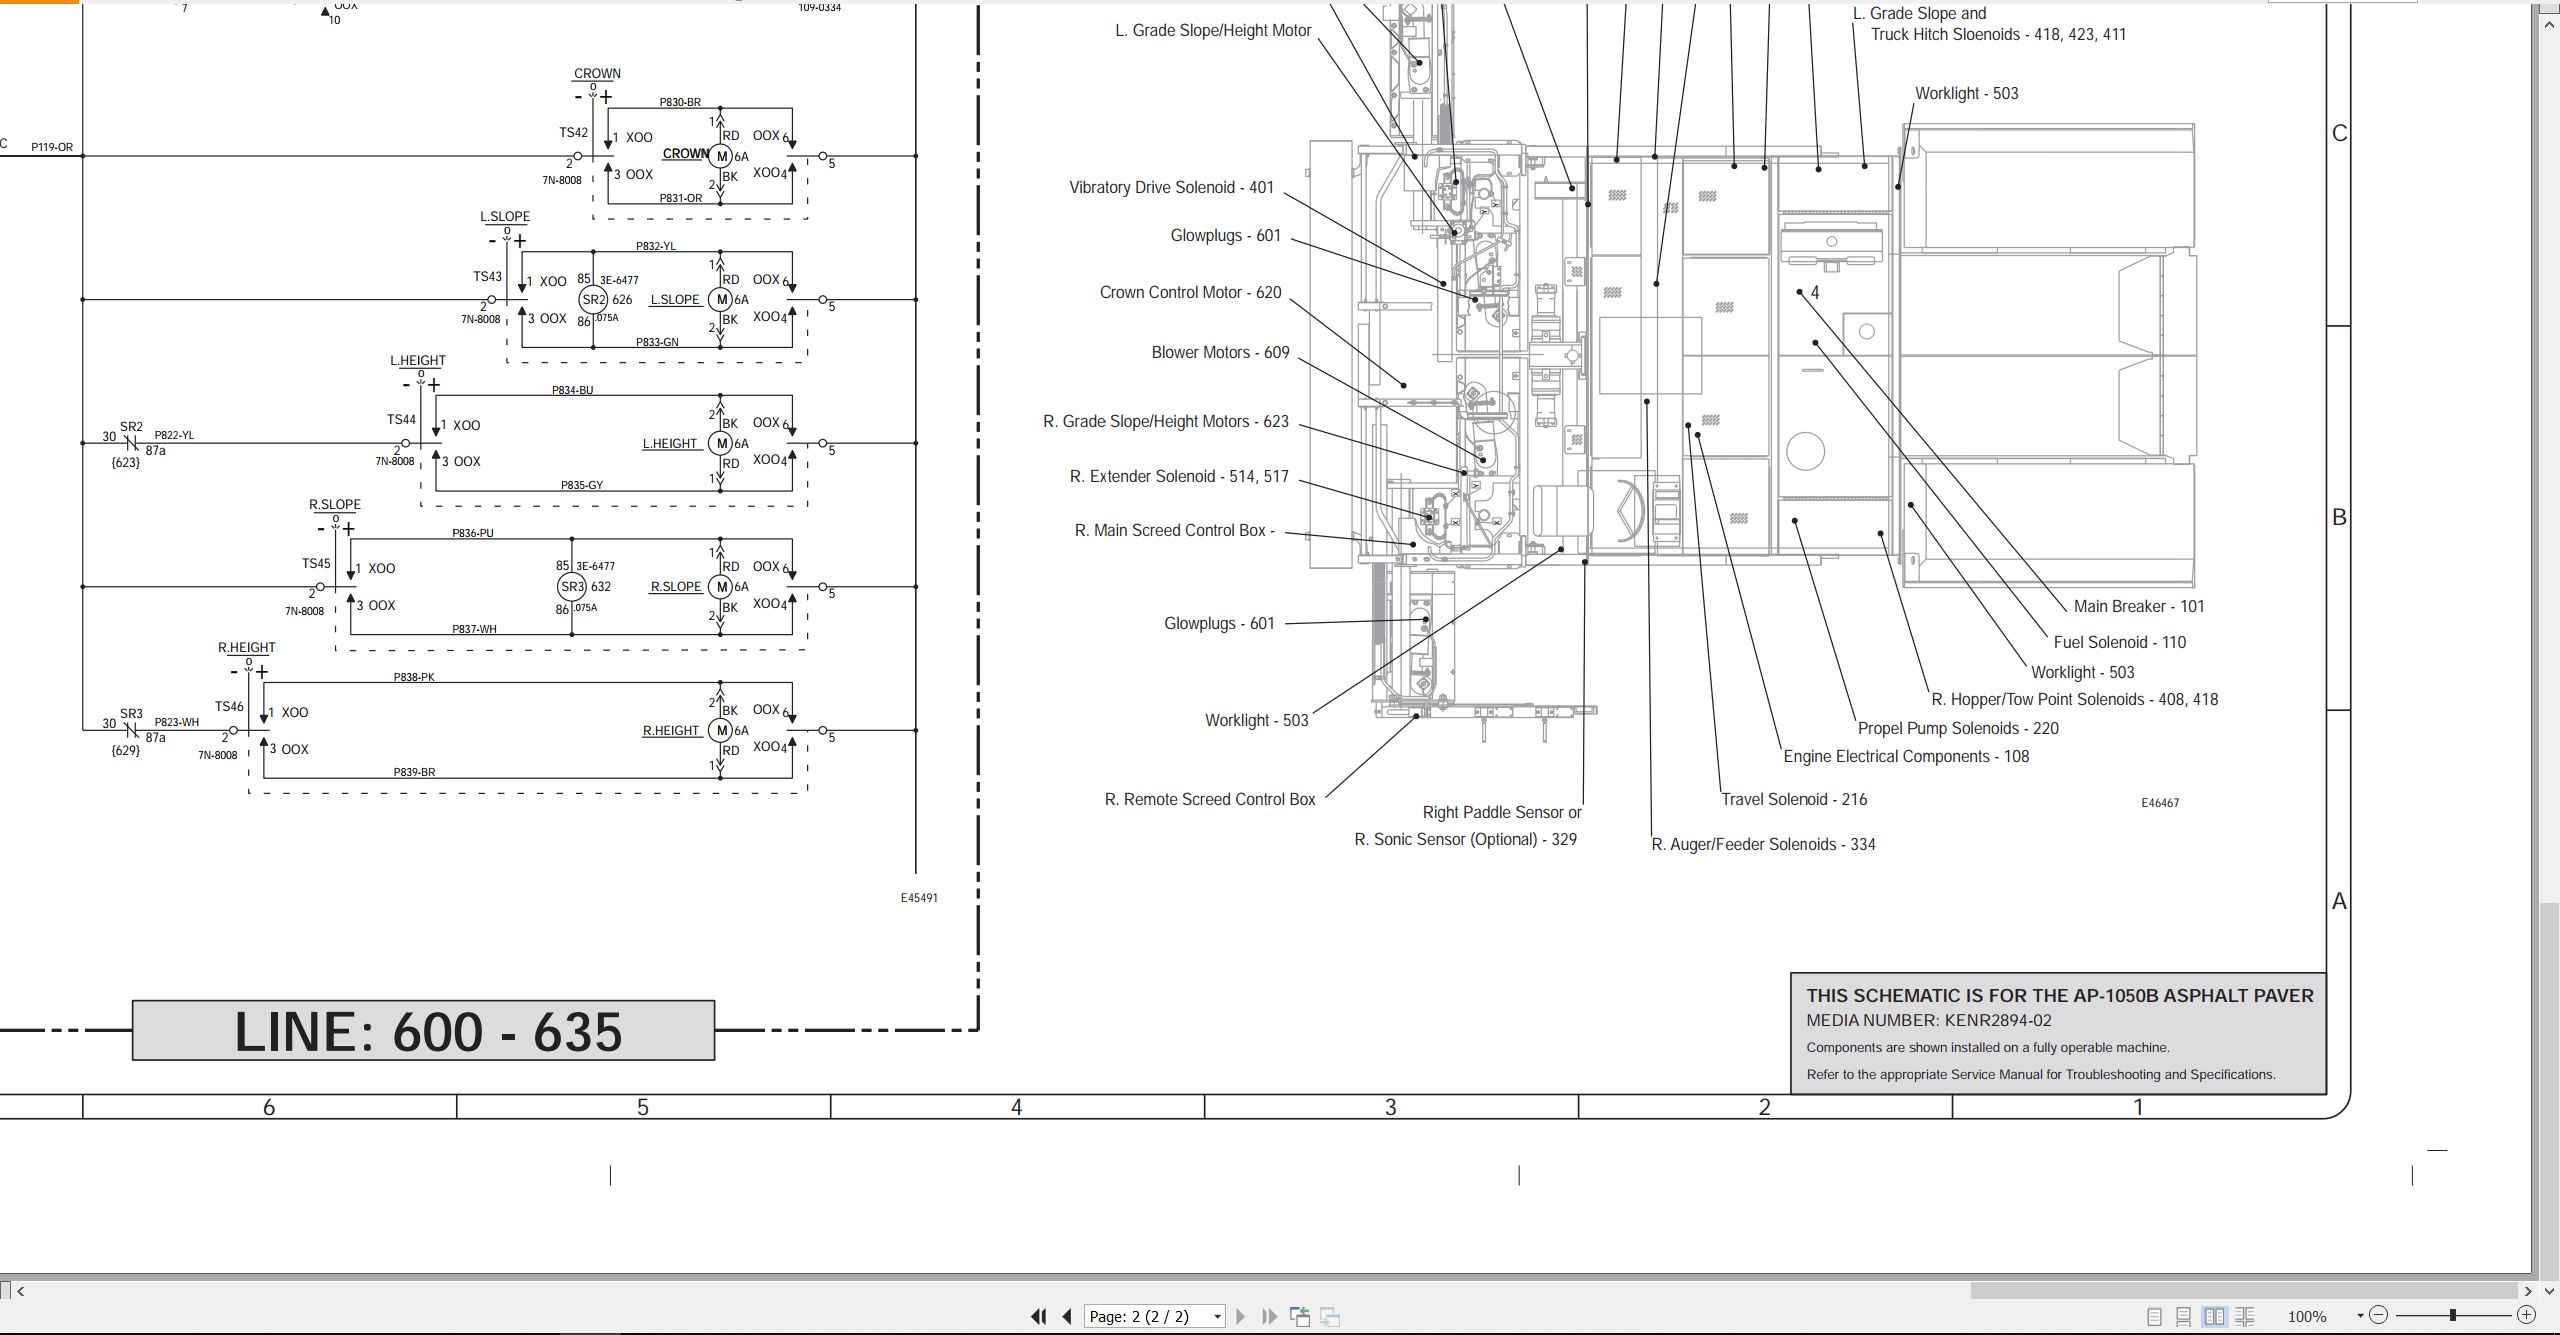The height and width of the screenshot is (1335, 2560).
Task: Switch to continuous facing layout
Action: tap(2245, 1317)
